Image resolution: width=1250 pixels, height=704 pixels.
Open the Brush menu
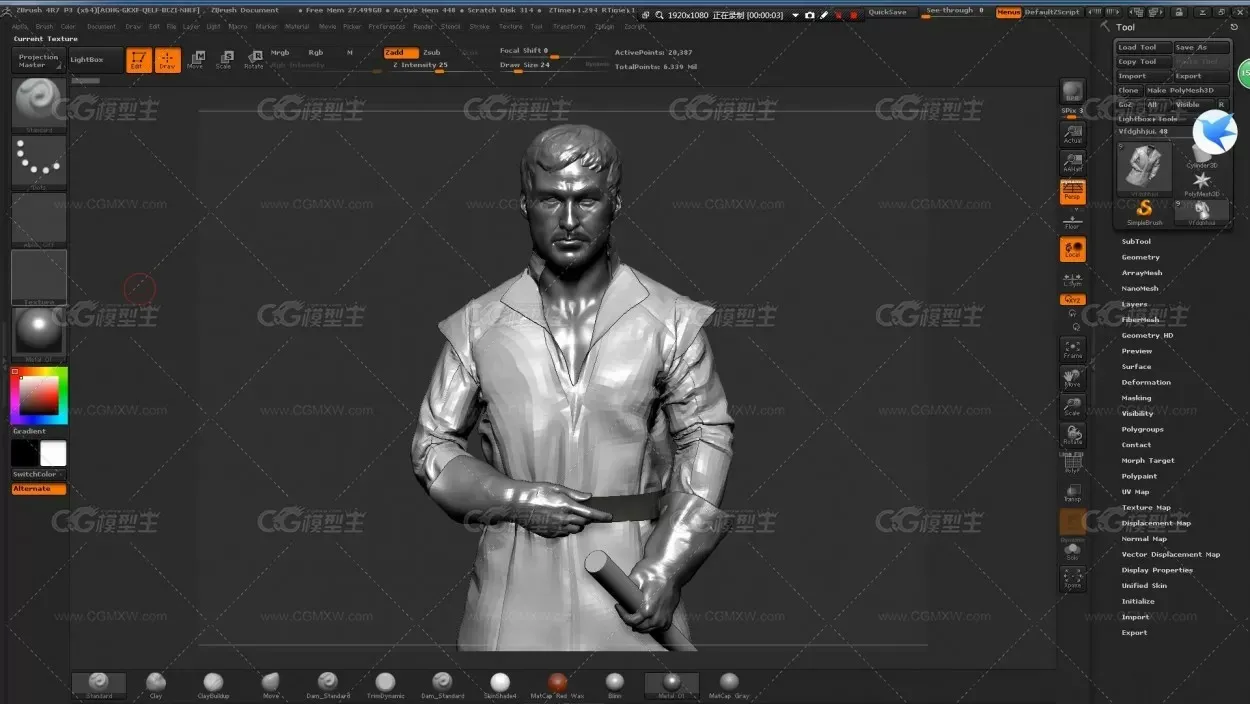coord(44,27)
